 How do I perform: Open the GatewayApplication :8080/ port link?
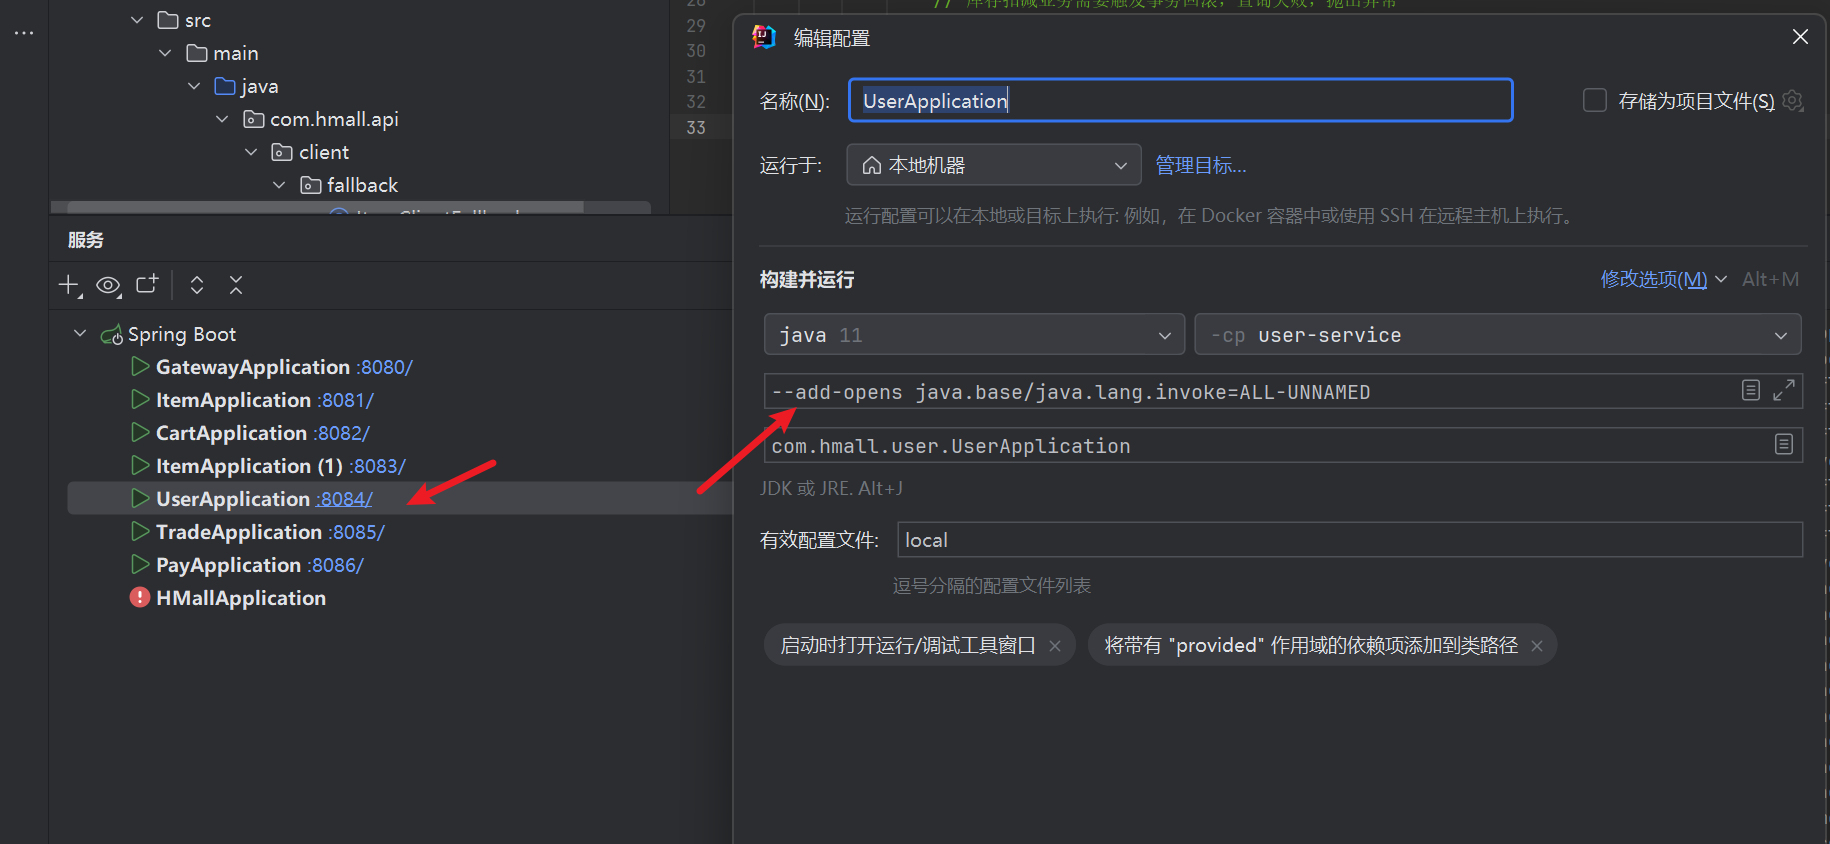[385, 367]
